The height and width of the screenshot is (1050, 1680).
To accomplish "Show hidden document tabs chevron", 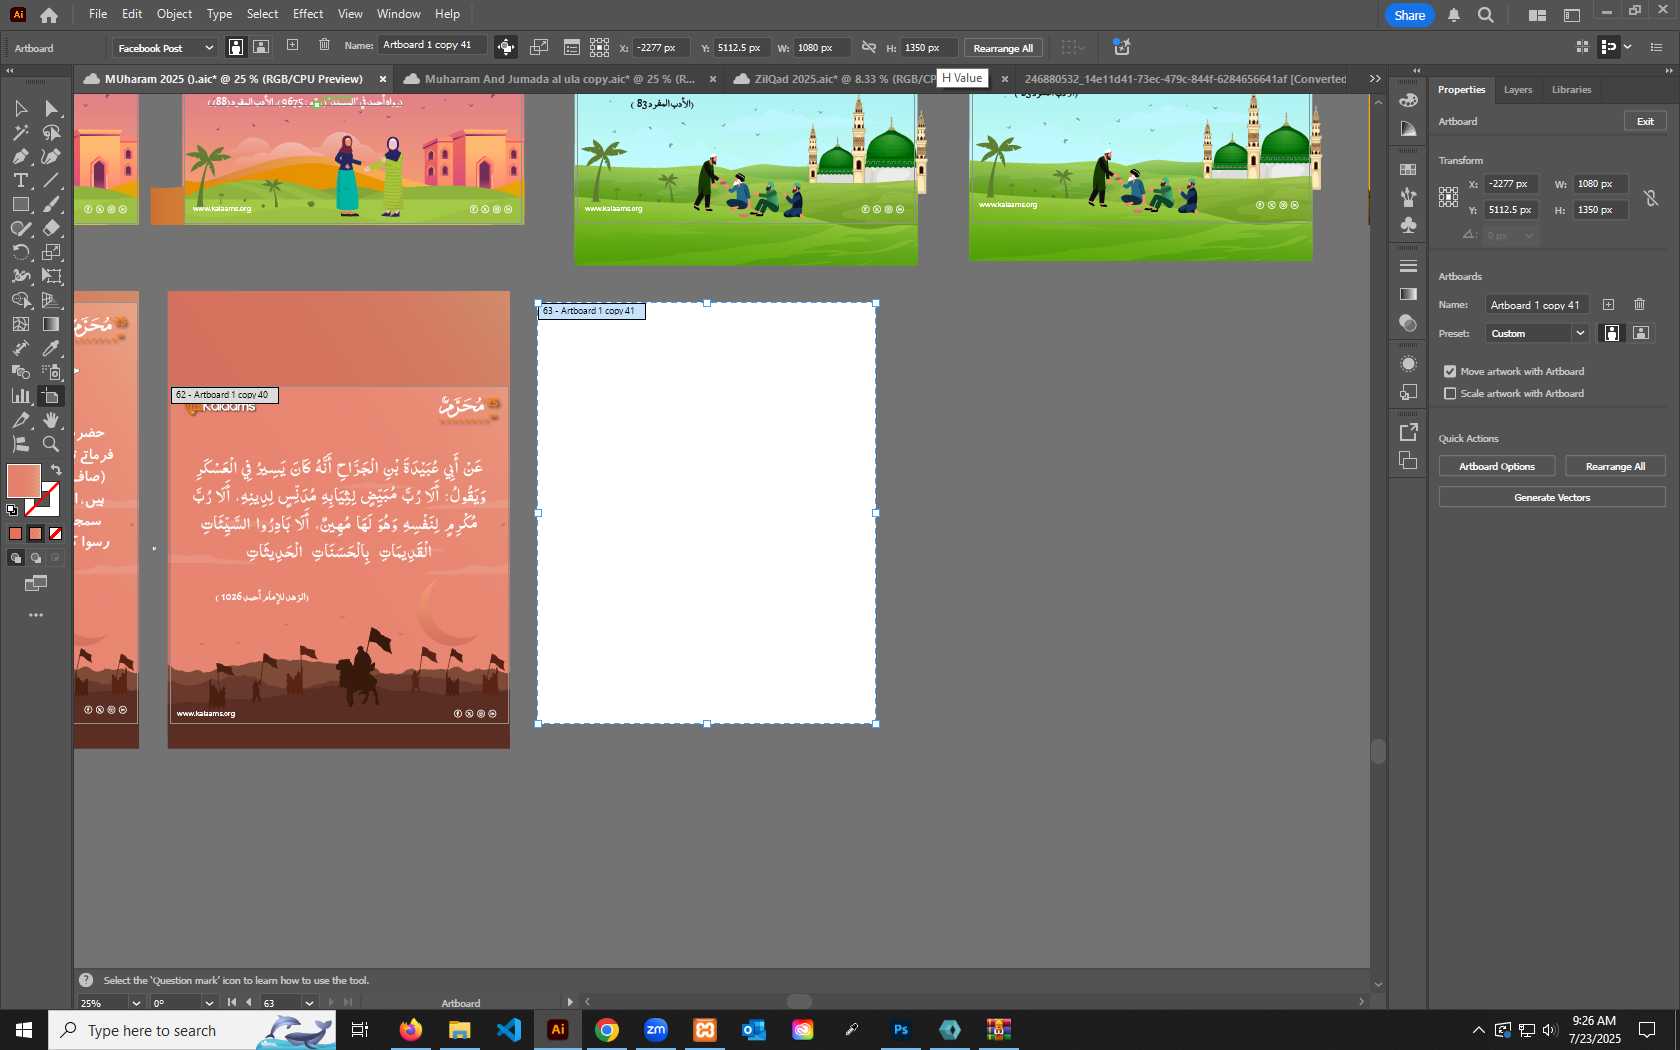I will pos(1375,79).
